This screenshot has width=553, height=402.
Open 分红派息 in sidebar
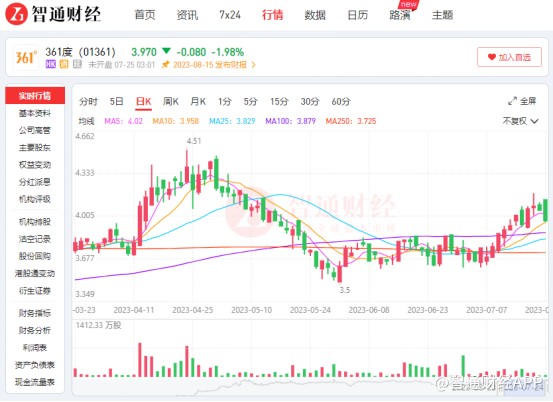35,182
